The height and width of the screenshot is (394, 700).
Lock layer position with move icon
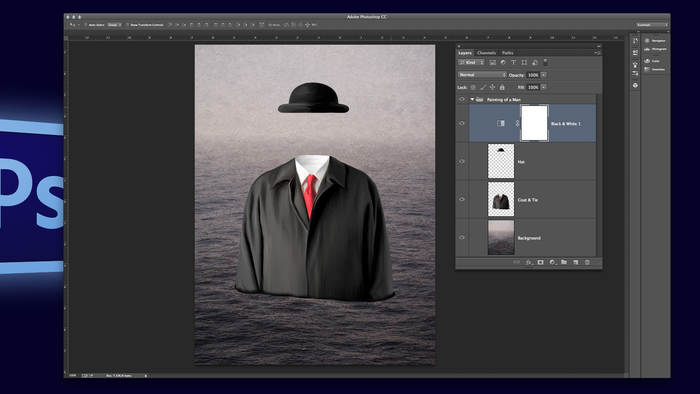[x=492, y=87]
